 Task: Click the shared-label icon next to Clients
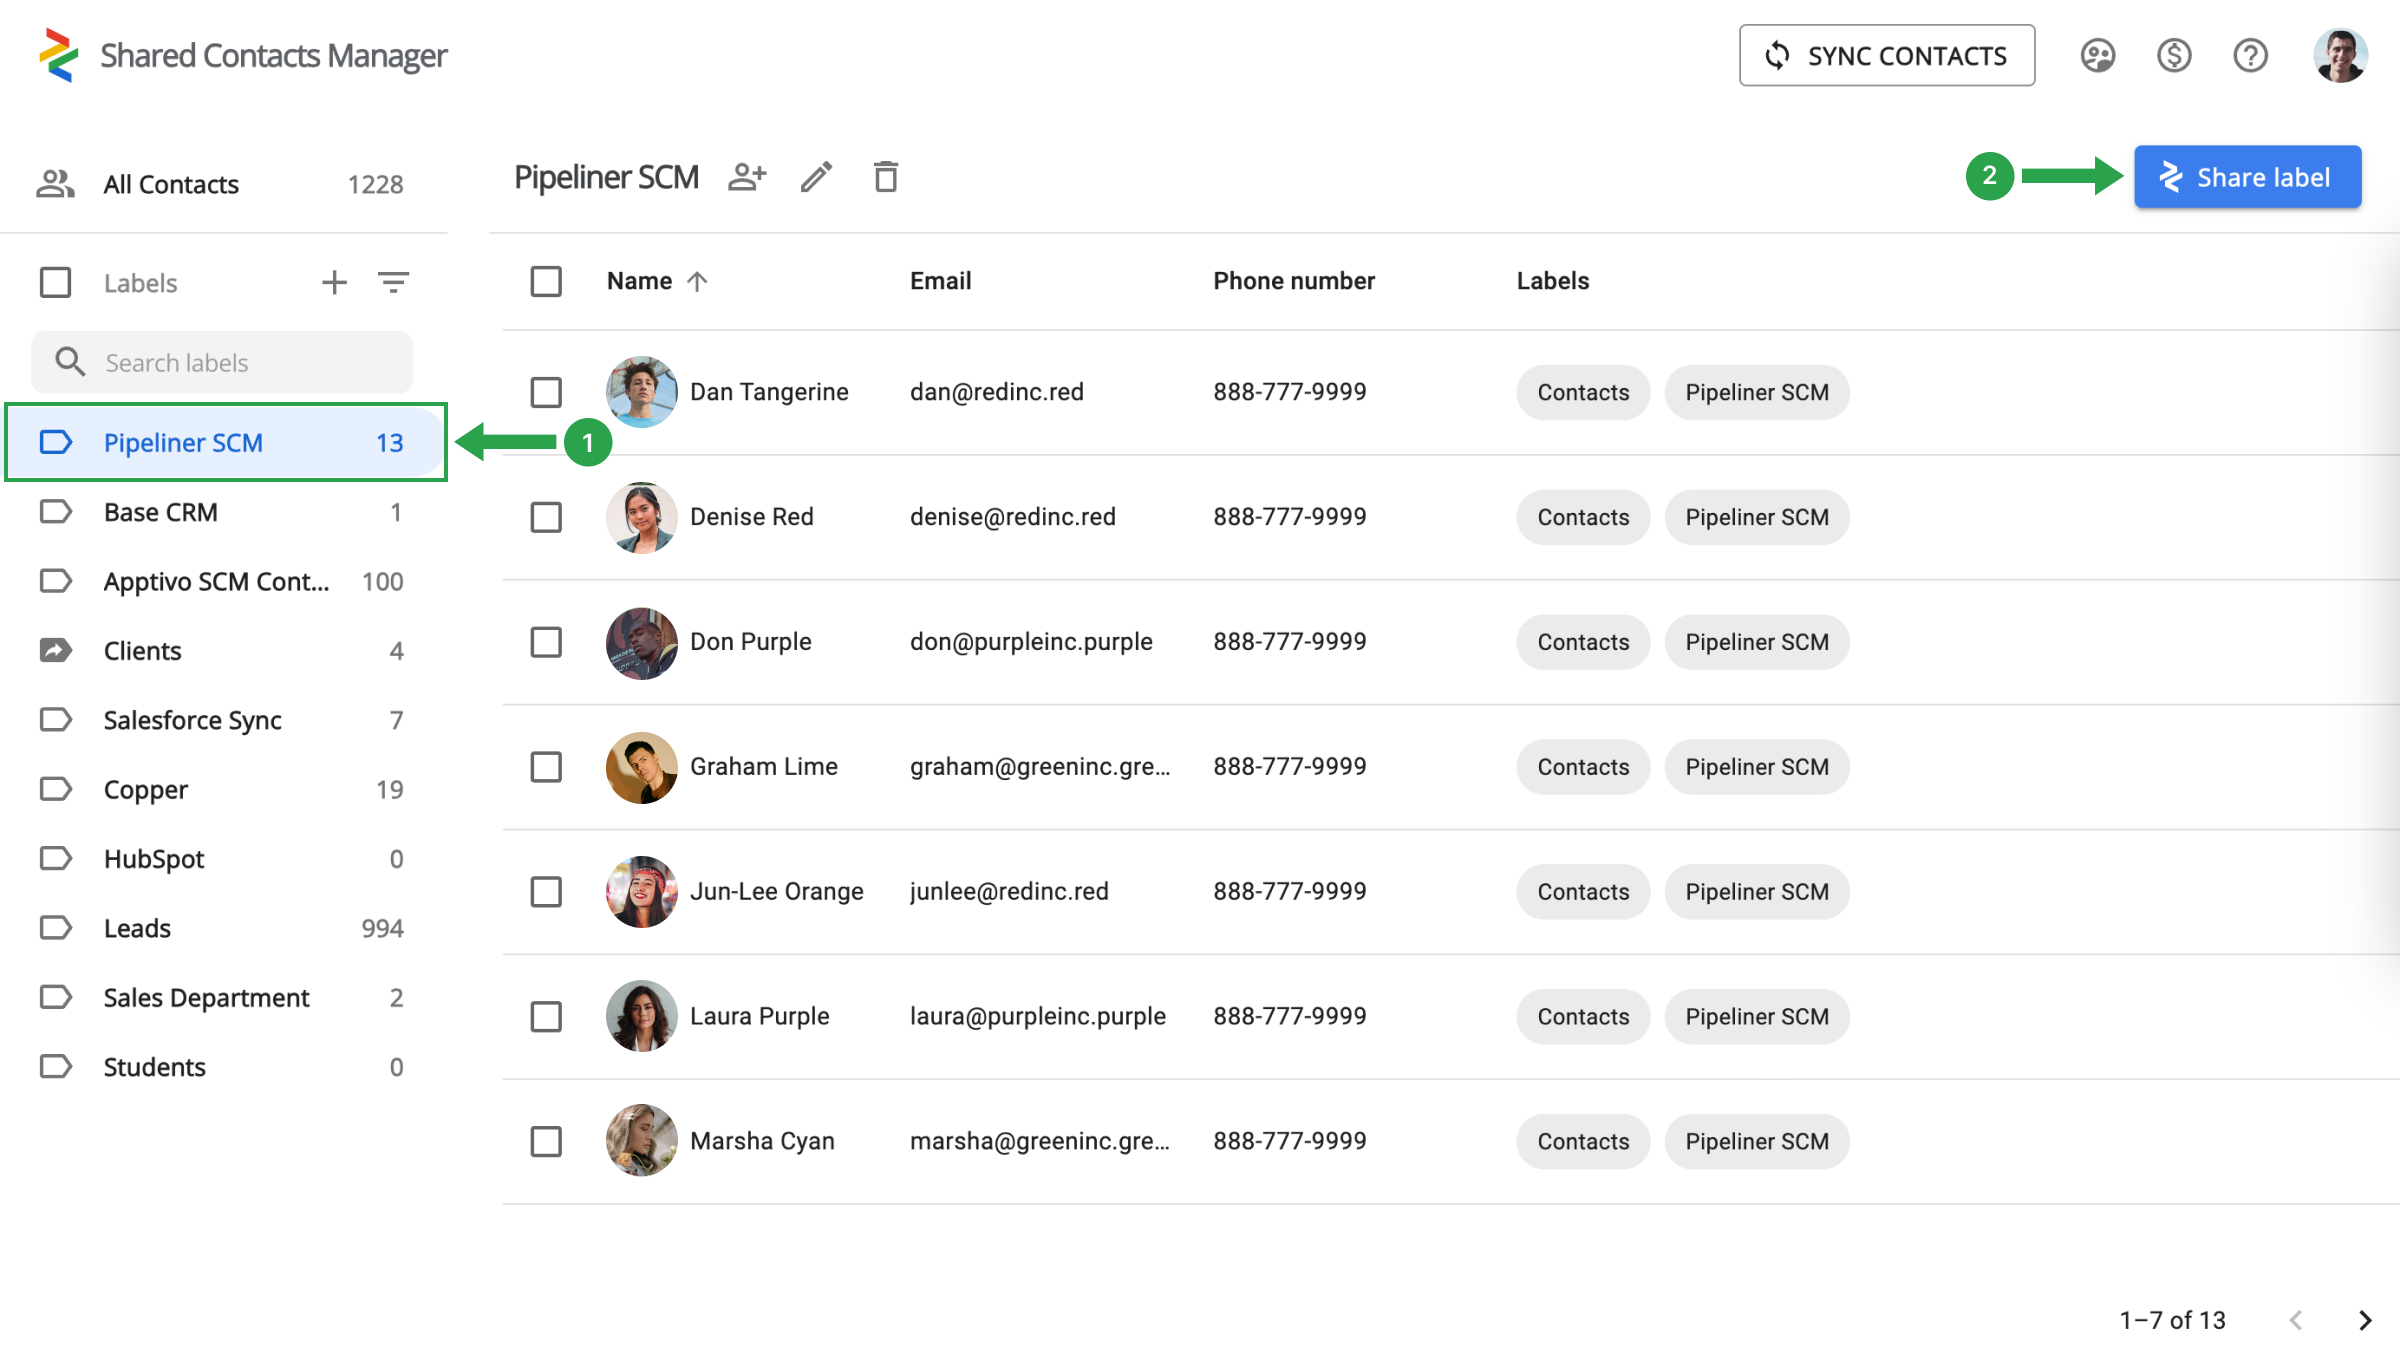[x=55, y=651]
